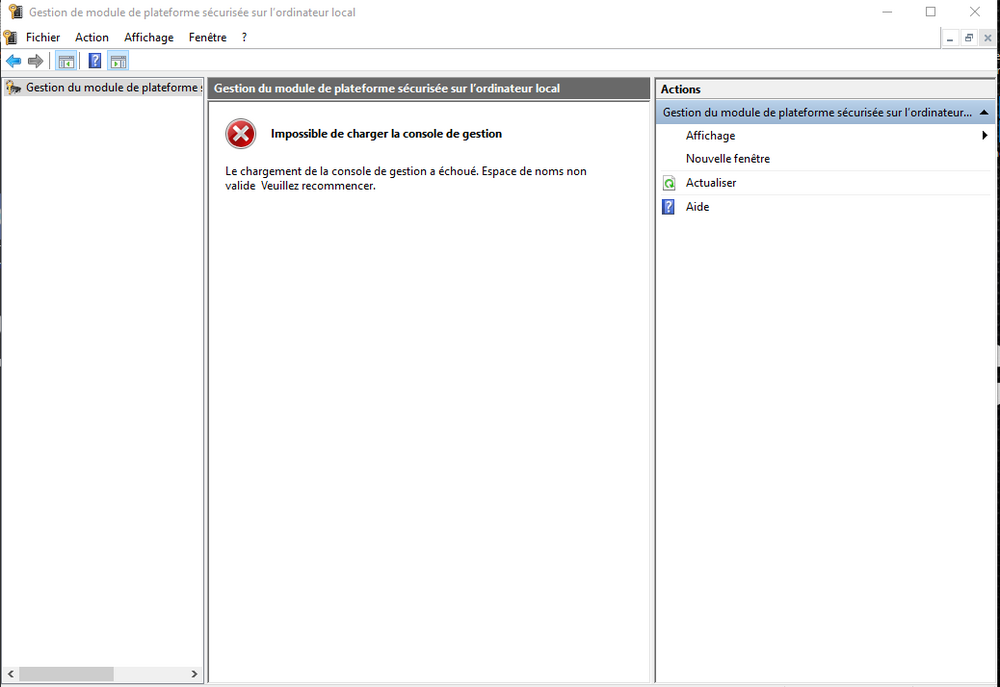Image resolution: width=1000 pixels, height=687 pixels.
Task: Click Nouvelle fenêtre in Actions pane
Action: click(x=727, y=159)
